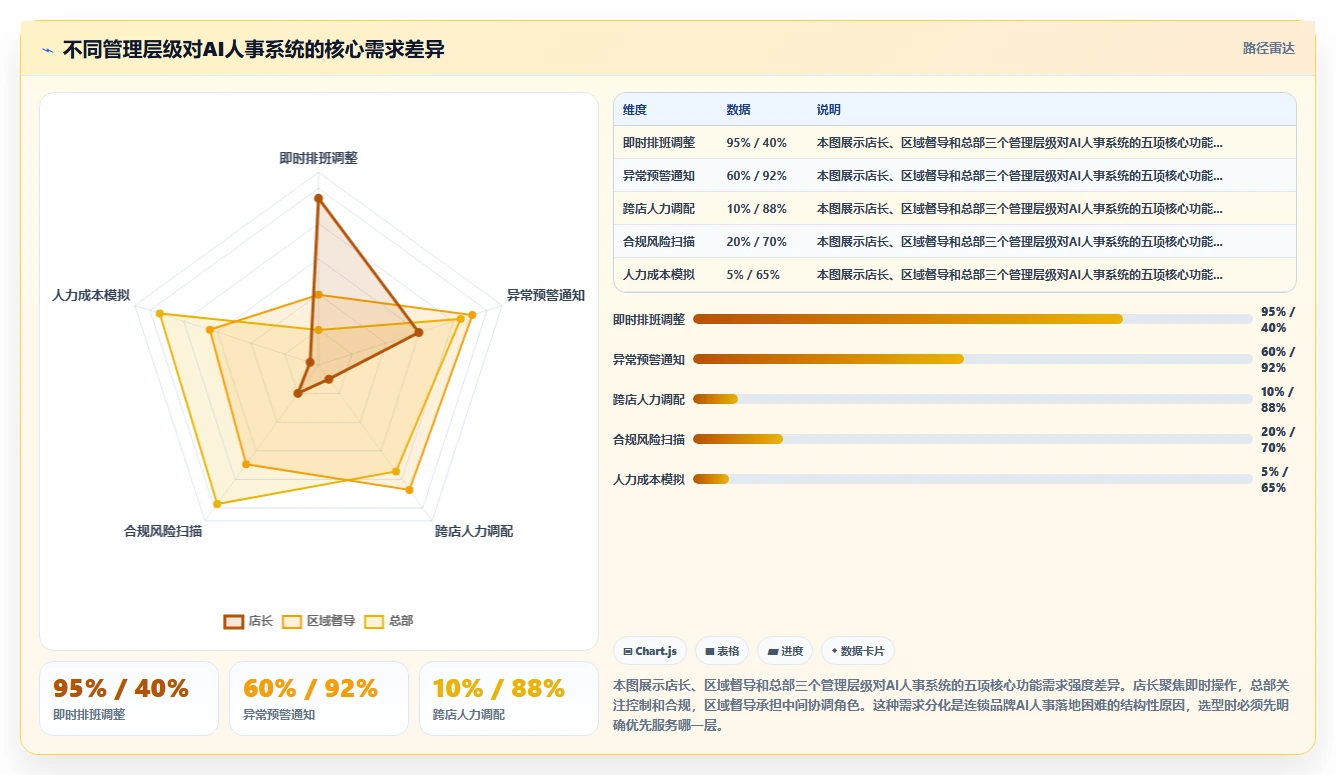
Task: Click the 数据 column header
Action: (738, 110)
